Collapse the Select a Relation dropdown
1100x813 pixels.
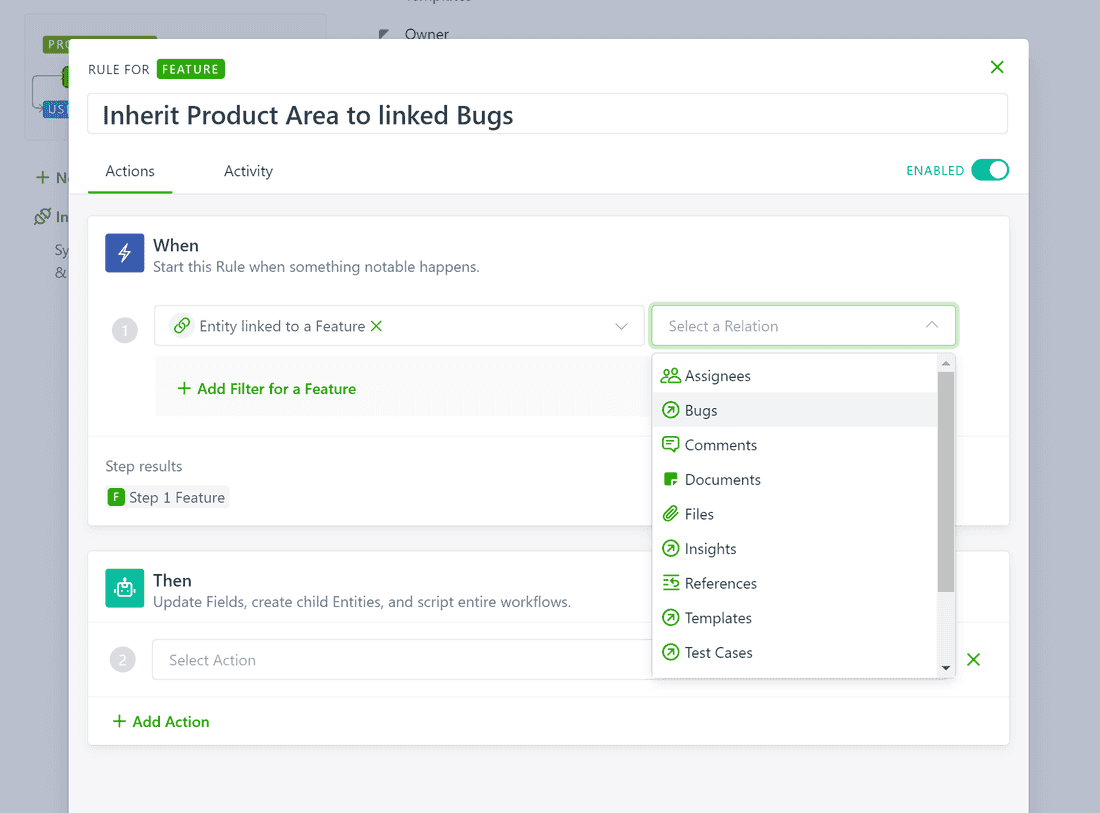pos(931,326)
